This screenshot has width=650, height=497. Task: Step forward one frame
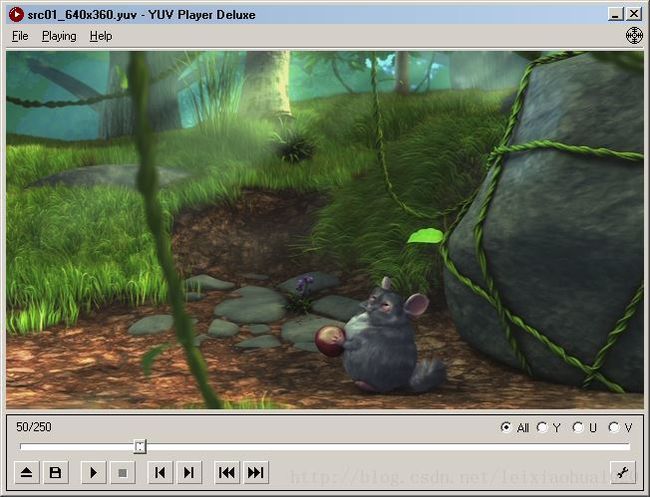click(x=189, y=472)
